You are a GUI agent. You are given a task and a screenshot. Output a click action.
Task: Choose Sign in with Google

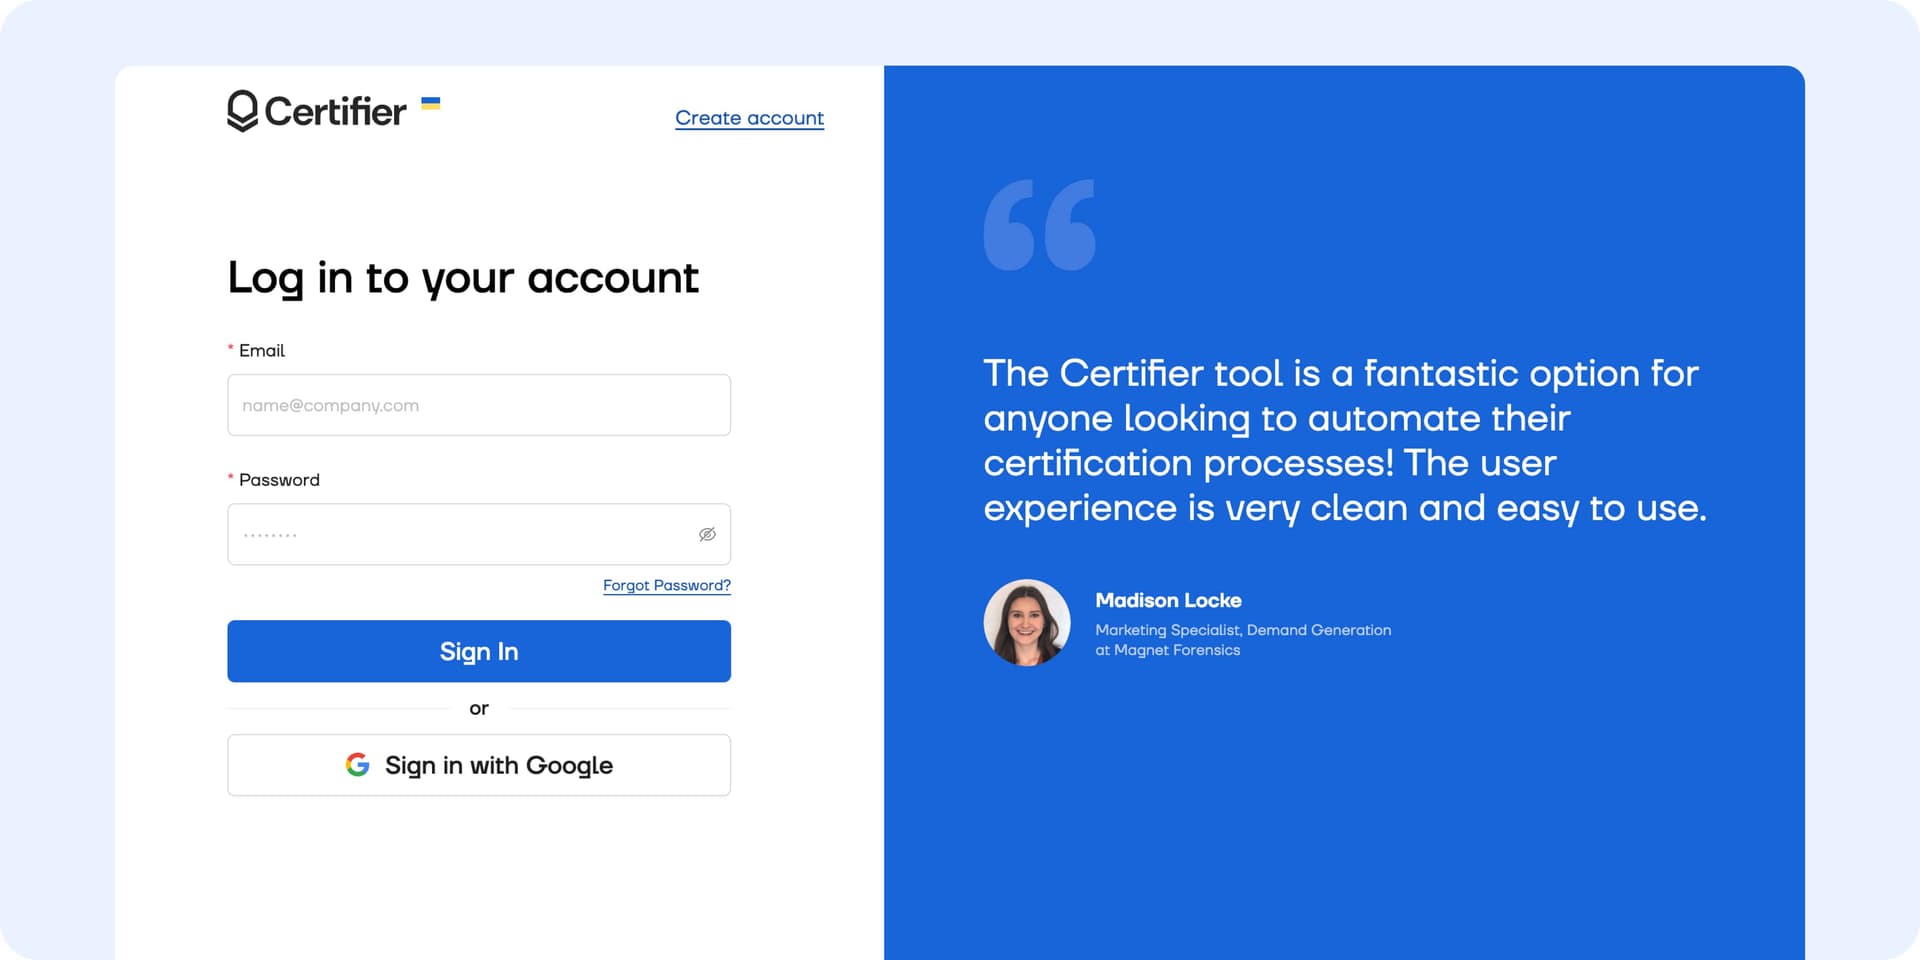tap(479, 765)
